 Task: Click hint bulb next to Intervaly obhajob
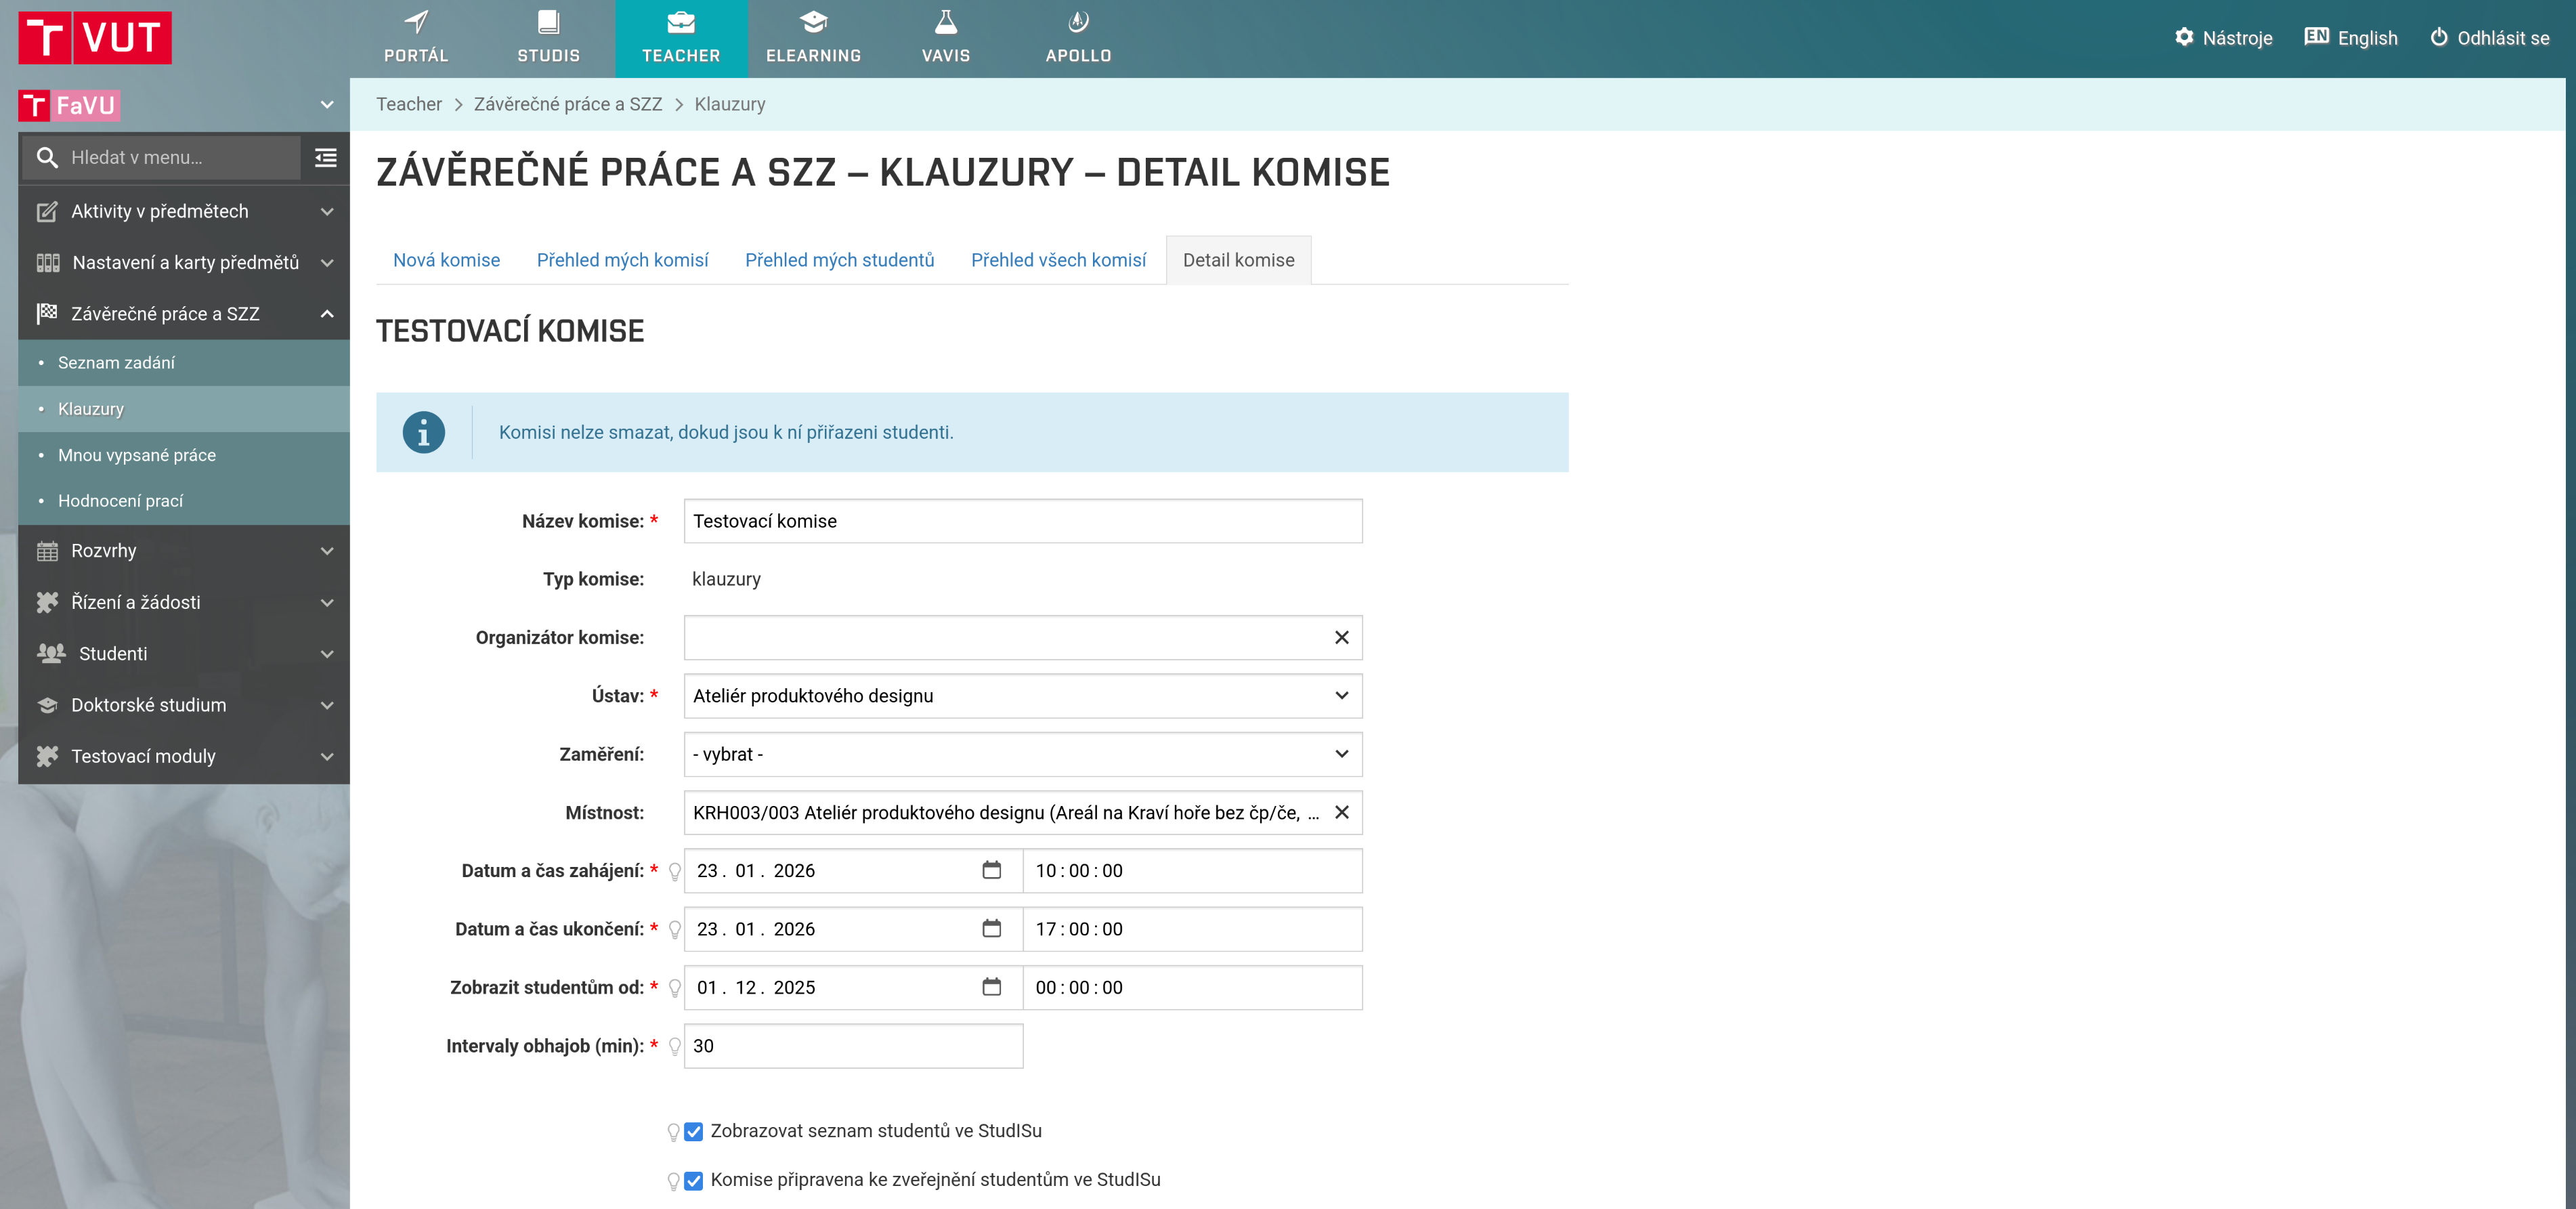tap(675, 1046)
